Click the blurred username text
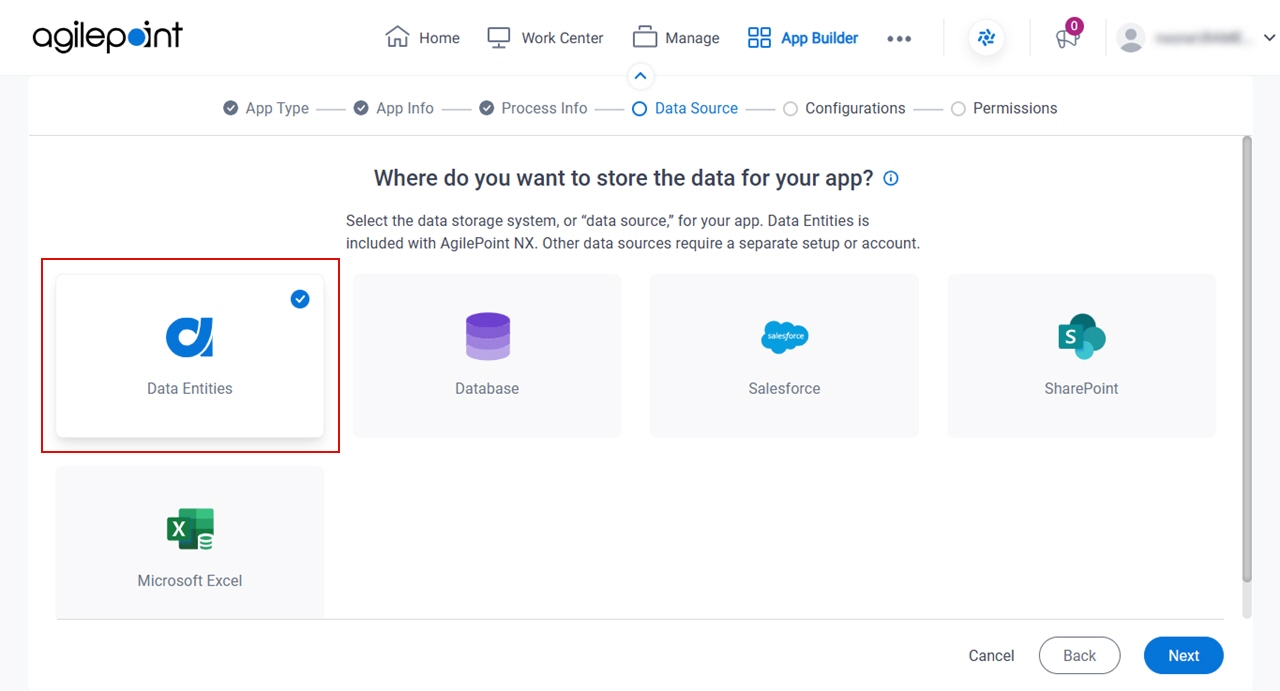The height and width of the screenshot is (691, 1280). coord(1202,38)
